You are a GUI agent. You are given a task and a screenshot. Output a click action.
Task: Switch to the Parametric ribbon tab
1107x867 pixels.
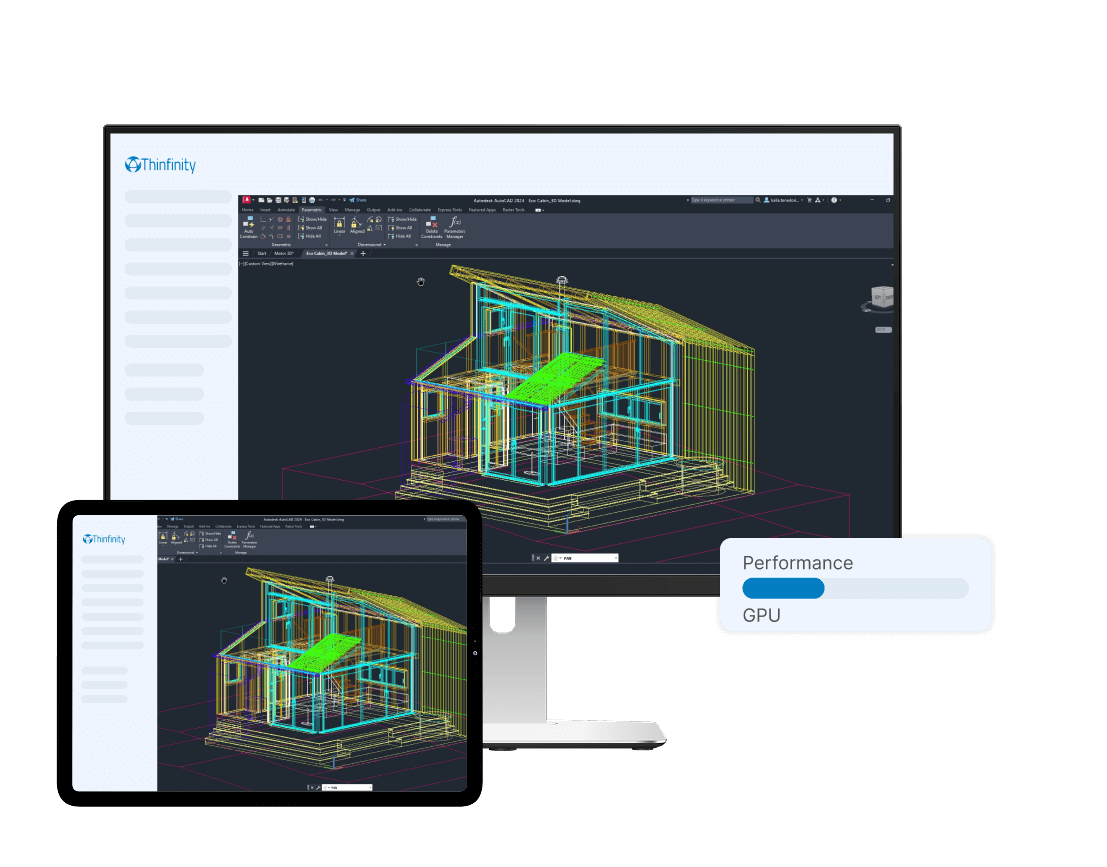(x=313, y=209)
